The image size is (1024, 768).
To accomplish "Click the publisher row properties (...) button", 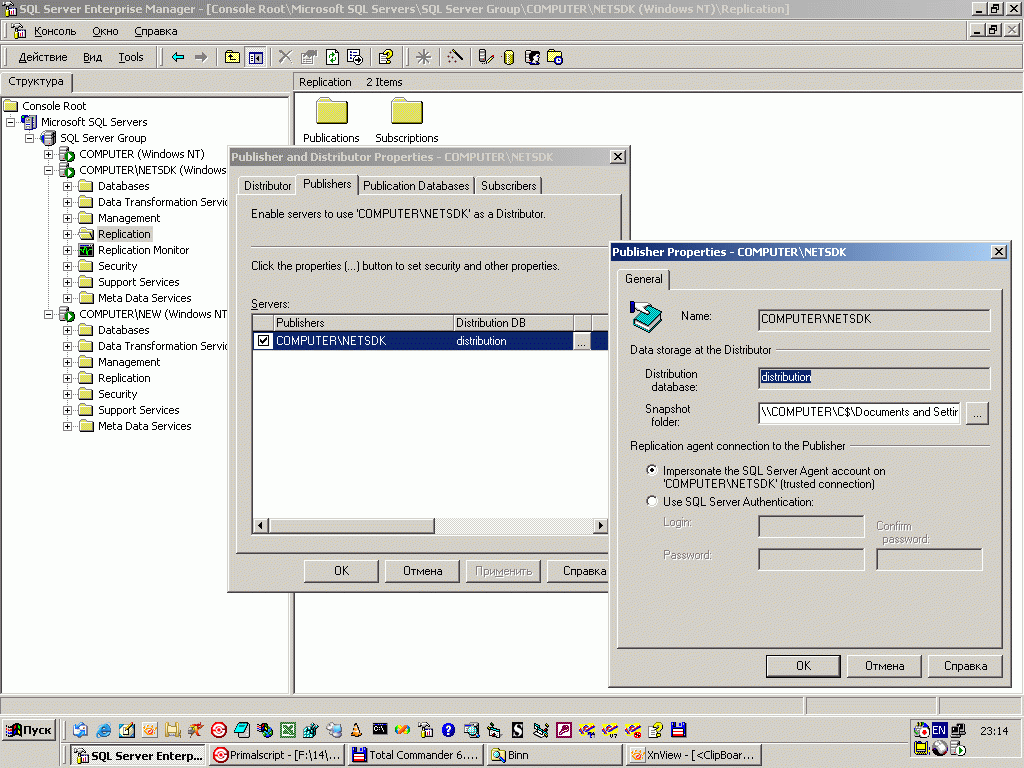I will (x=581, y=342).
